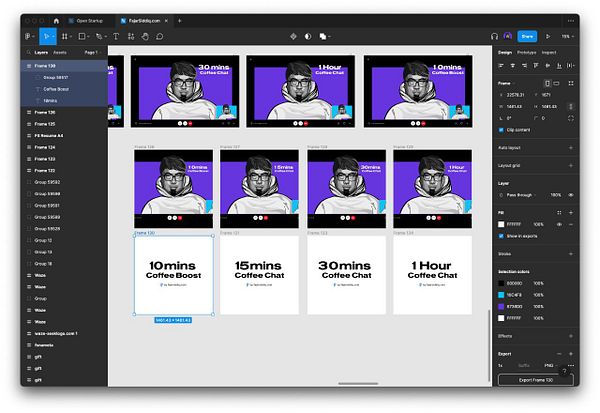Toggle fill visibility eye icon
600x413 pixels.
click(x=559, y=224)
